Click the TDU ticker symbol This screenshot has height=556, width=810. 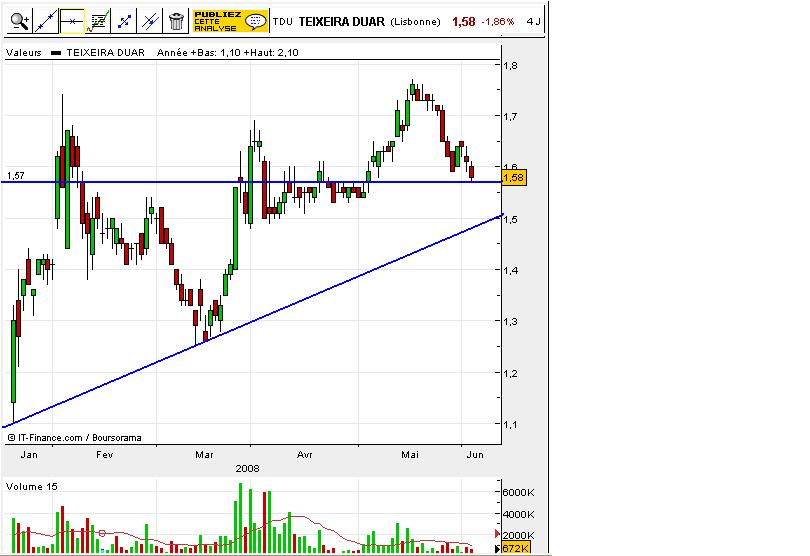pos(283,22)
